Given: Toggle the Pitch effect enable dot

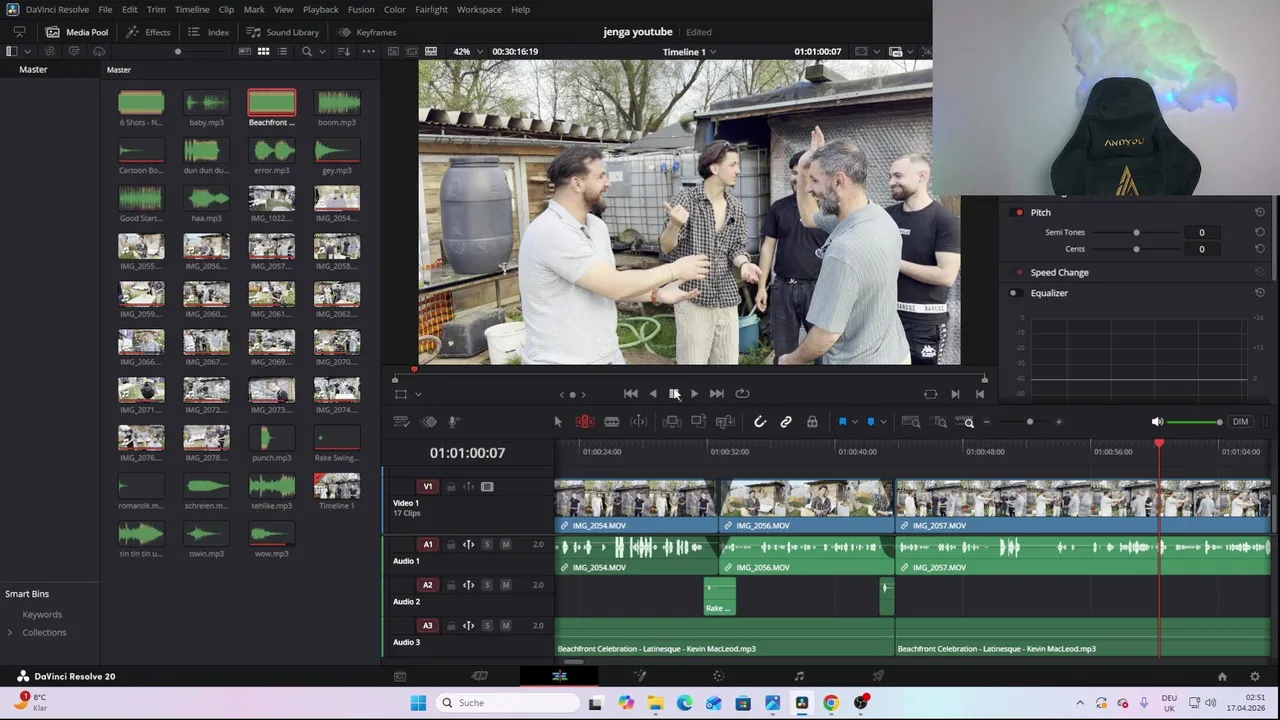Looking at the screenshot, I should [x=1019, y=212].
